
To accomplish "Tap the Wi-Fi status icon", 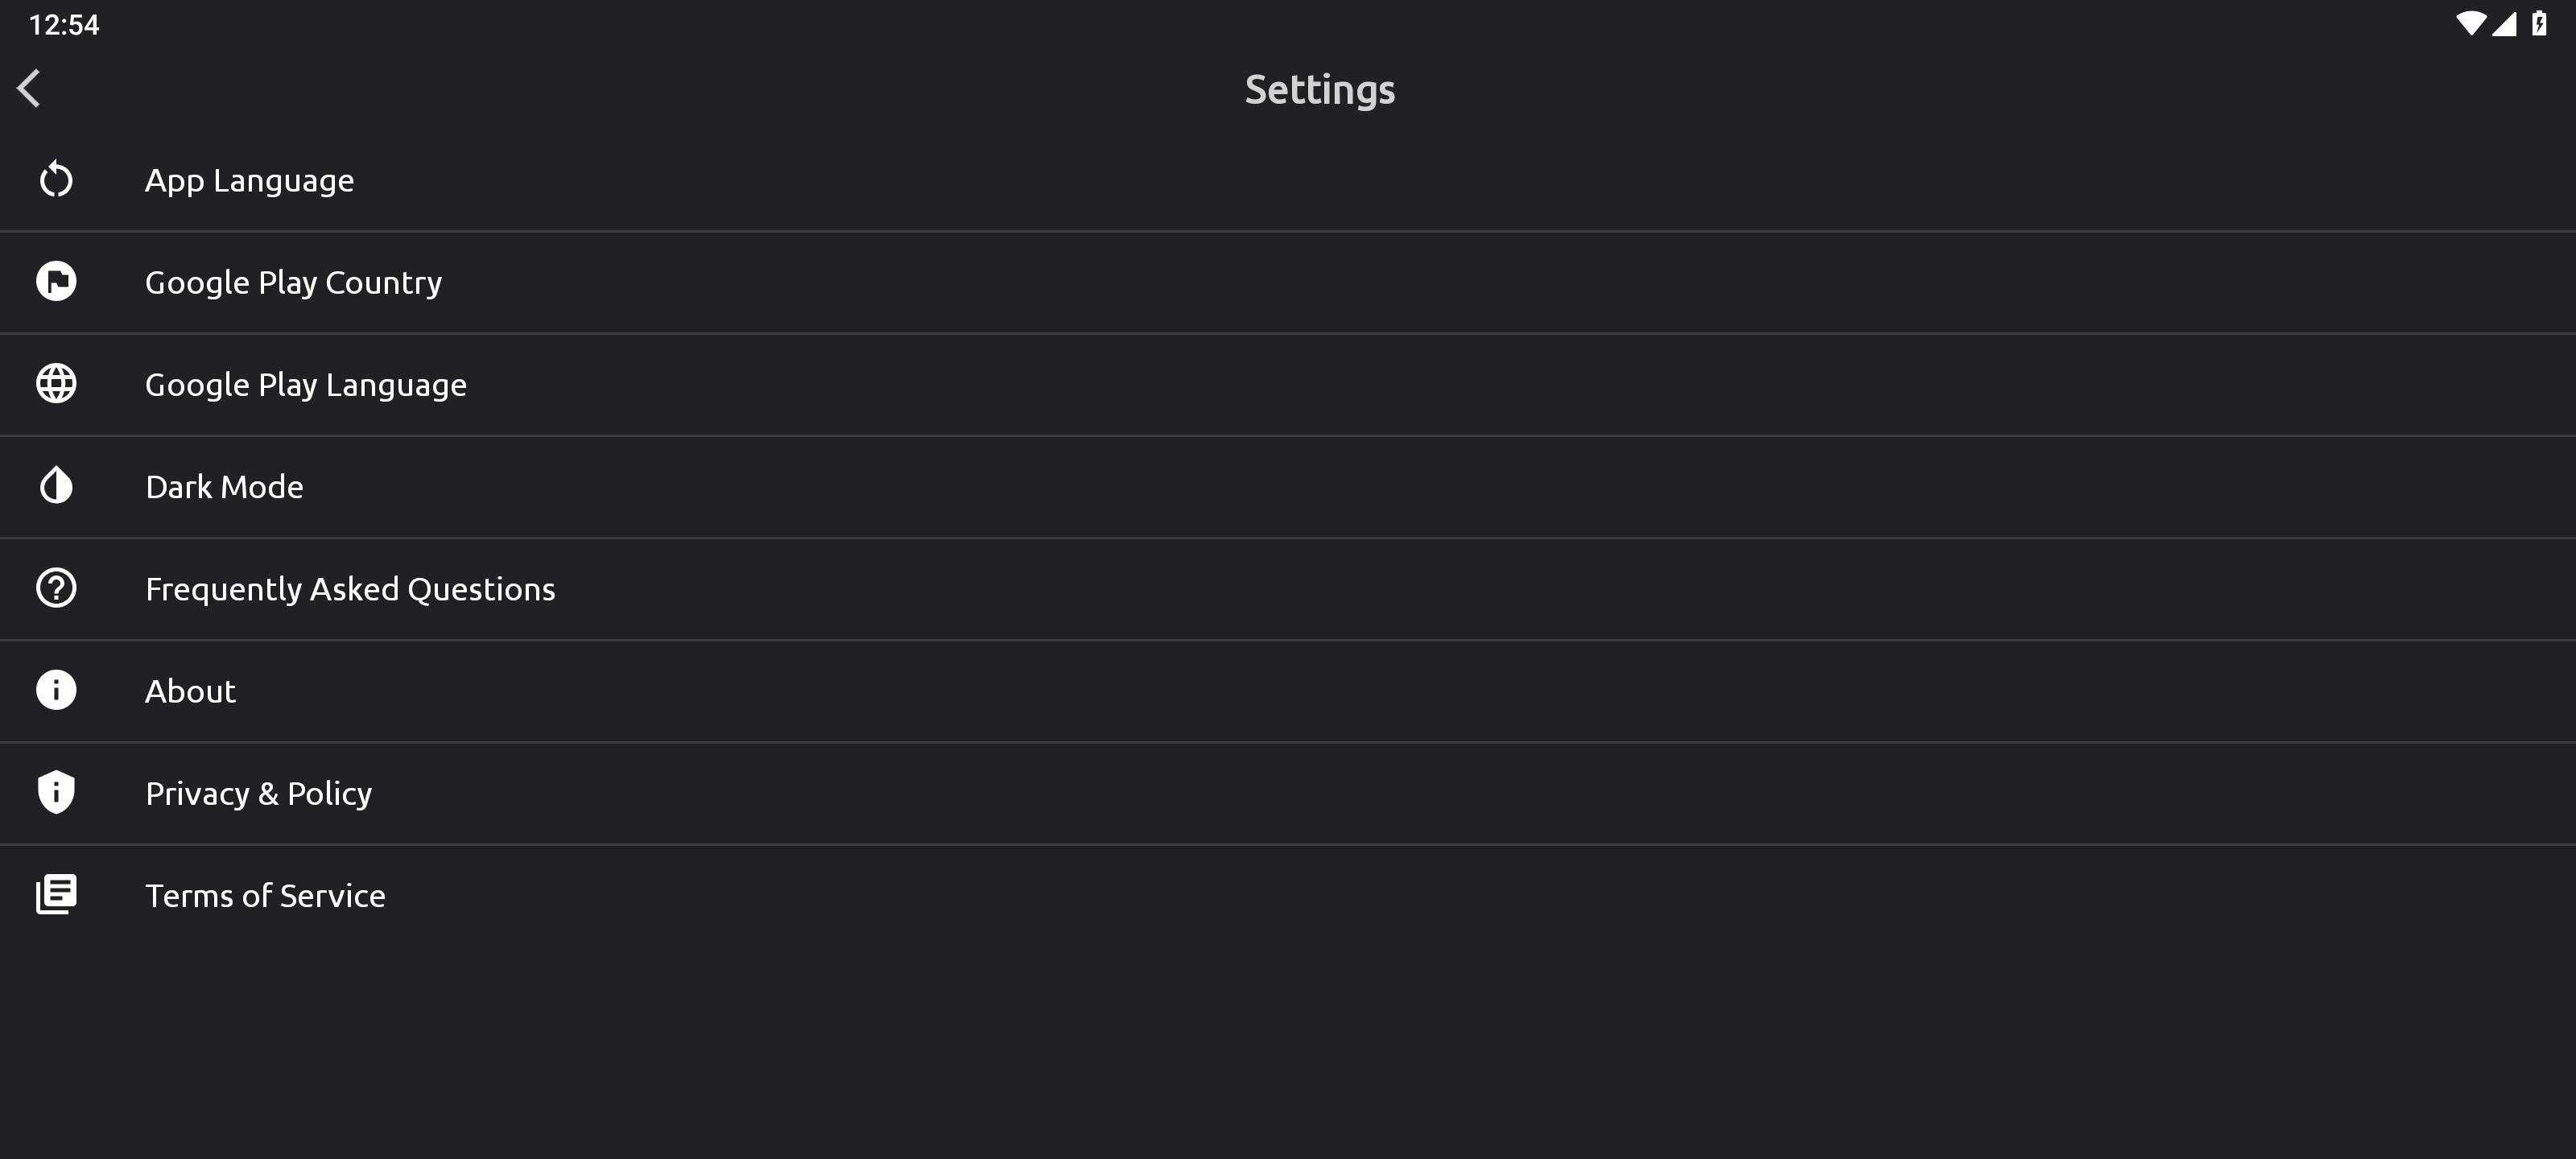I will coord(2469,24).
